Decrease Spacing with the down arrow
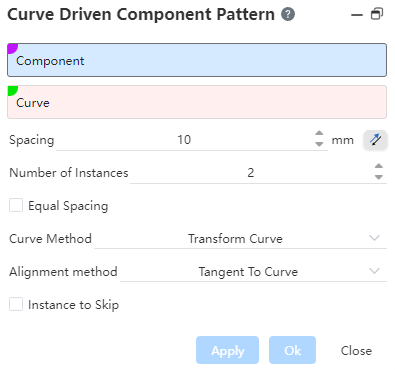The width and height of the screenshot is (395, 370). coord(319,144)
